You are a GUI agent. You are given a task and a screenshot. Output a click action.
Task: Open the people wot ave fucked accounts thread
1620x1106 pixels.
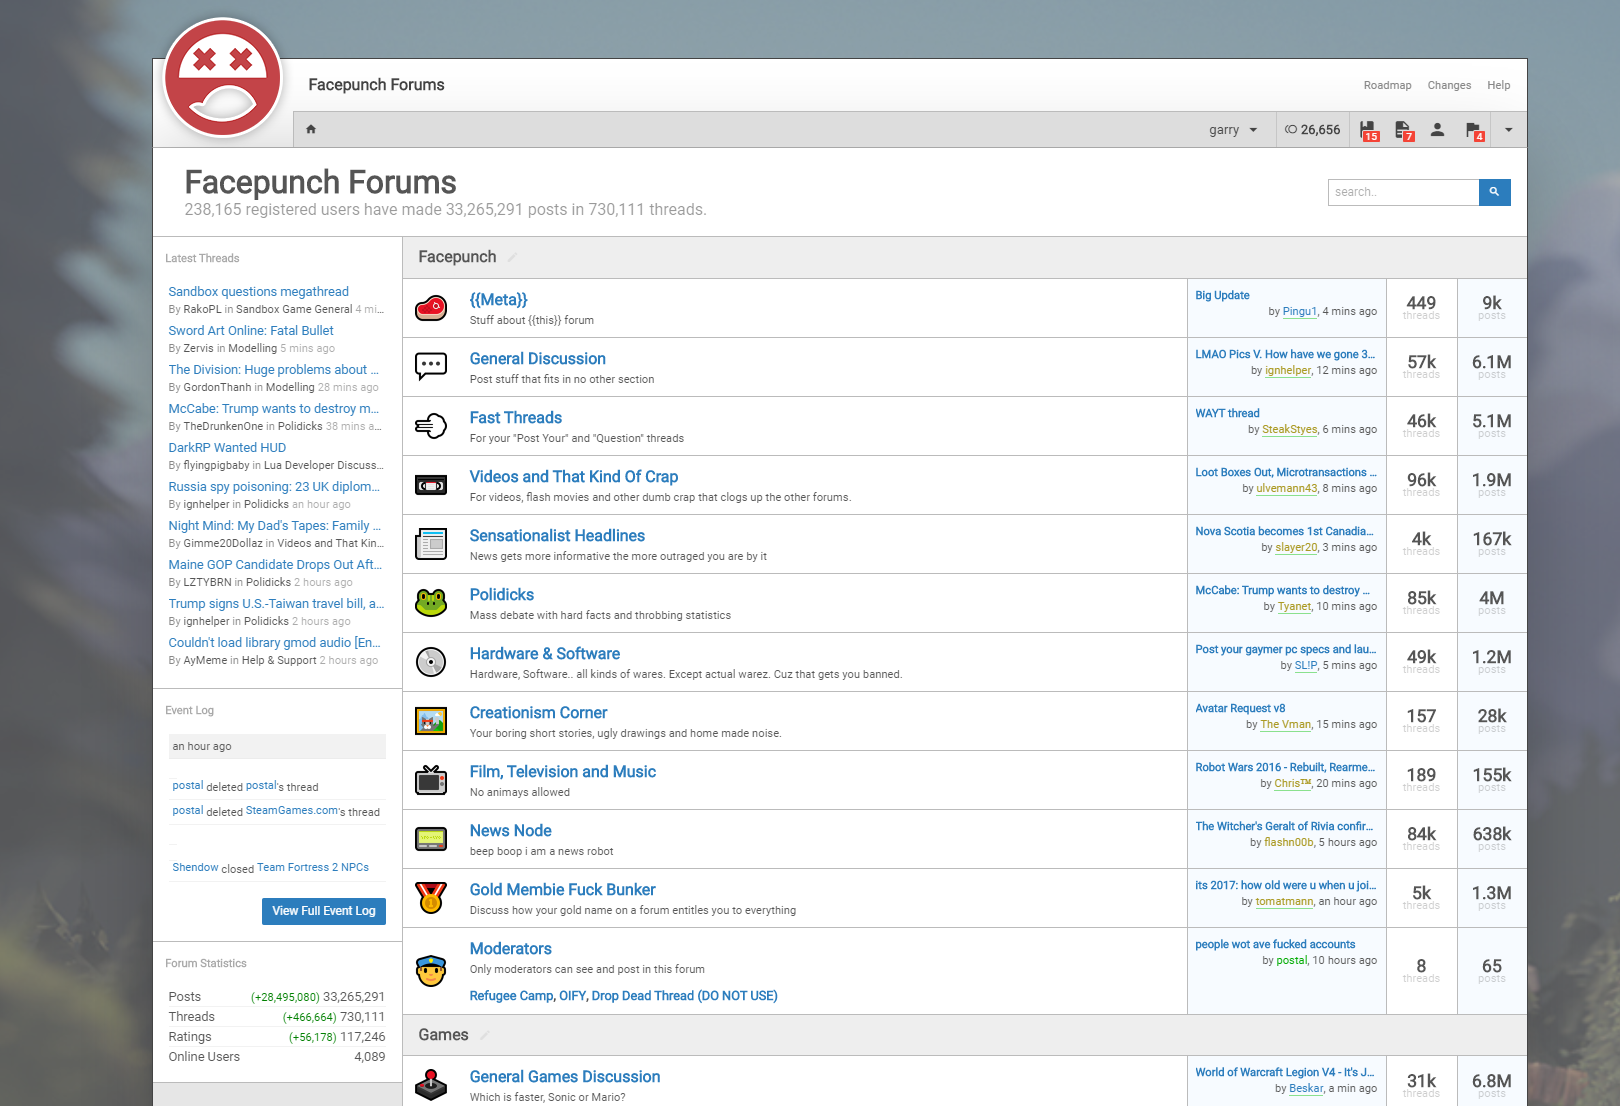(1275, 945)
